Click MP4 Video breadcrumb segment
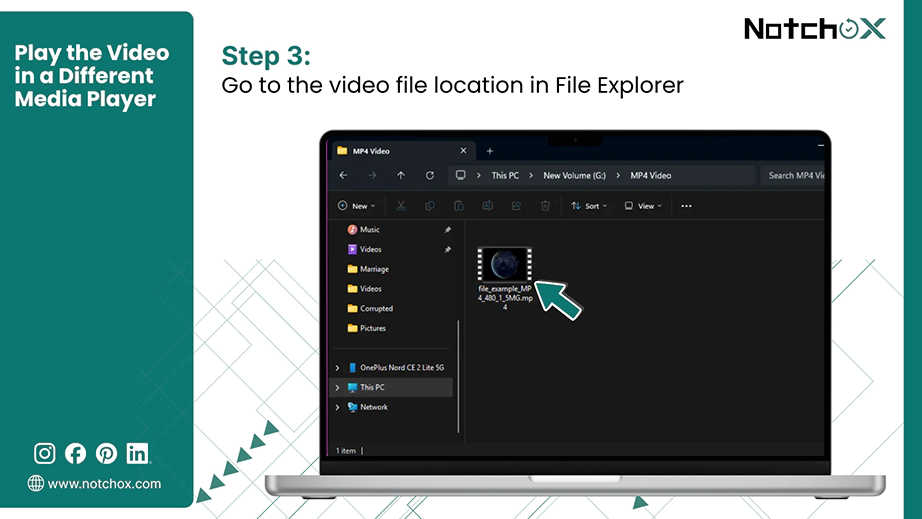The image size is (922, 519). tap(650, 175)
